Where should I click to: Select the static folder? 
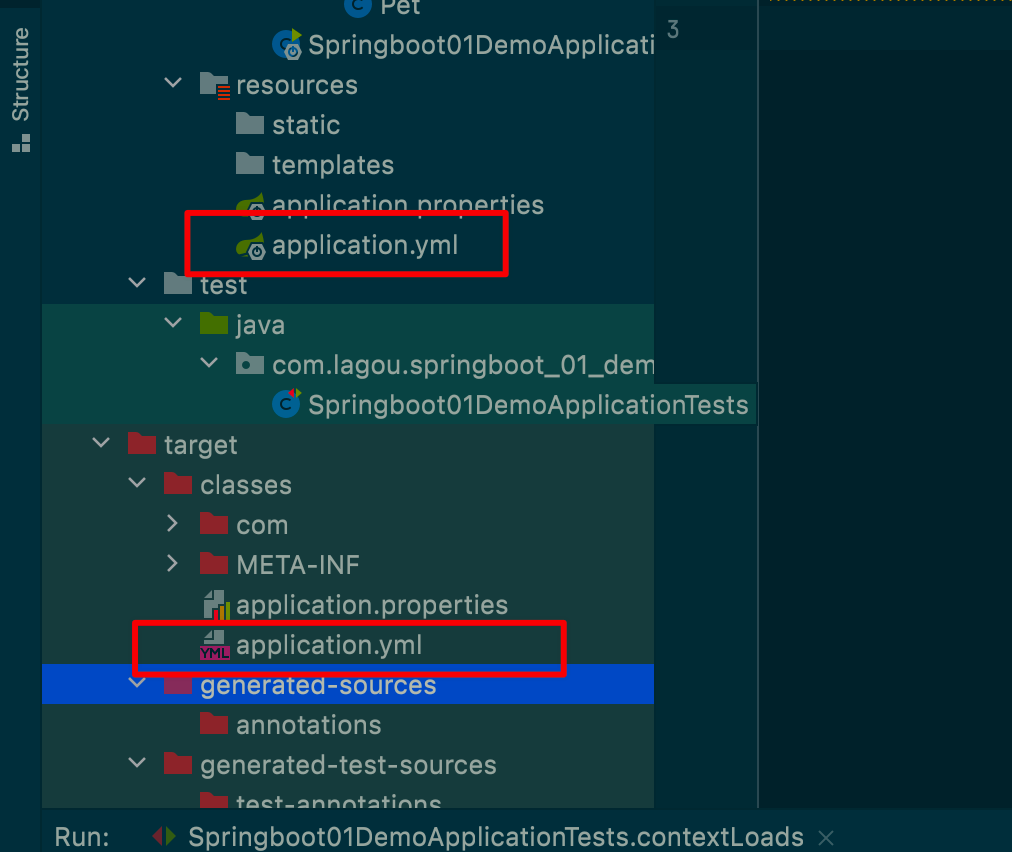306,125
